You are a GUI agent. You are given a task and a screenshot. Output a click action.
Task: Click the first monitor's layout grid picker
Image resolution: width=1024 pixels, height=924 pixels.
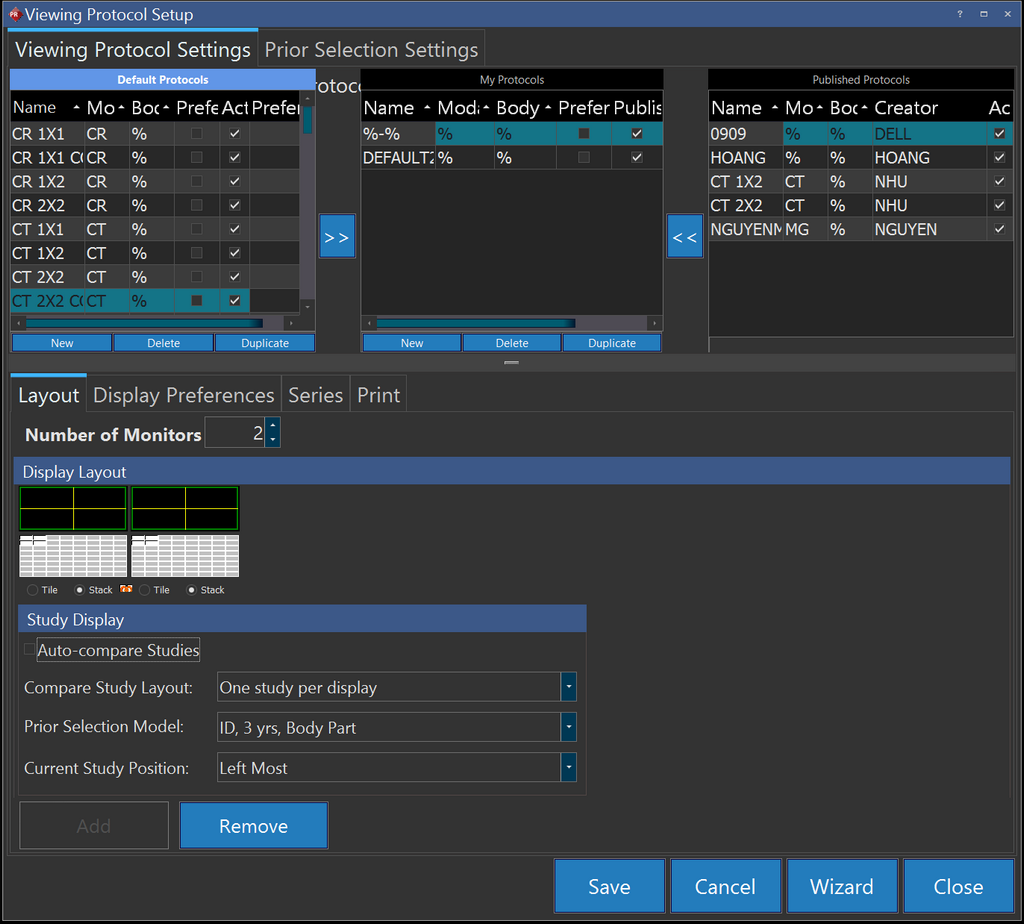click(73, 556)
